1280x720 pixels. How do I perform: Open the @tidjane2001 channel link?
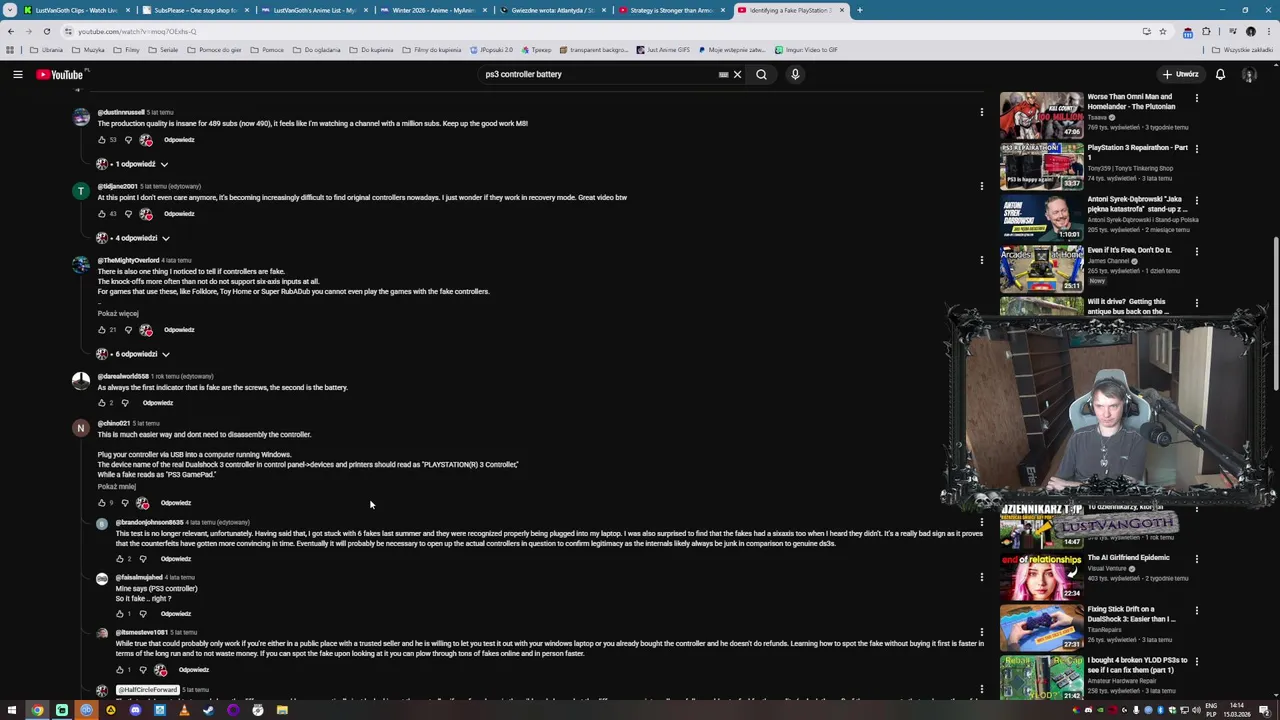coord(117,186)
